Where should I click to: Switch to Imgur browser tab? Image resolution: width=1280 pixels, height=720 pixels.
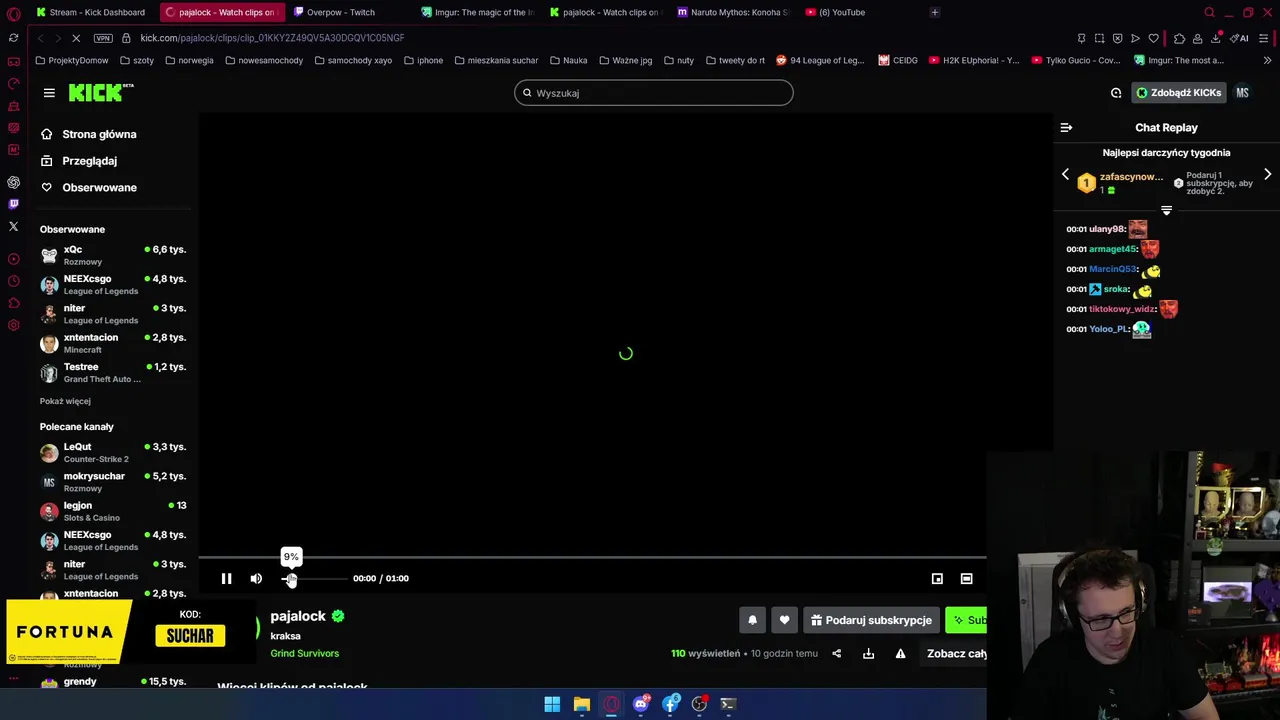pos(478,12)
